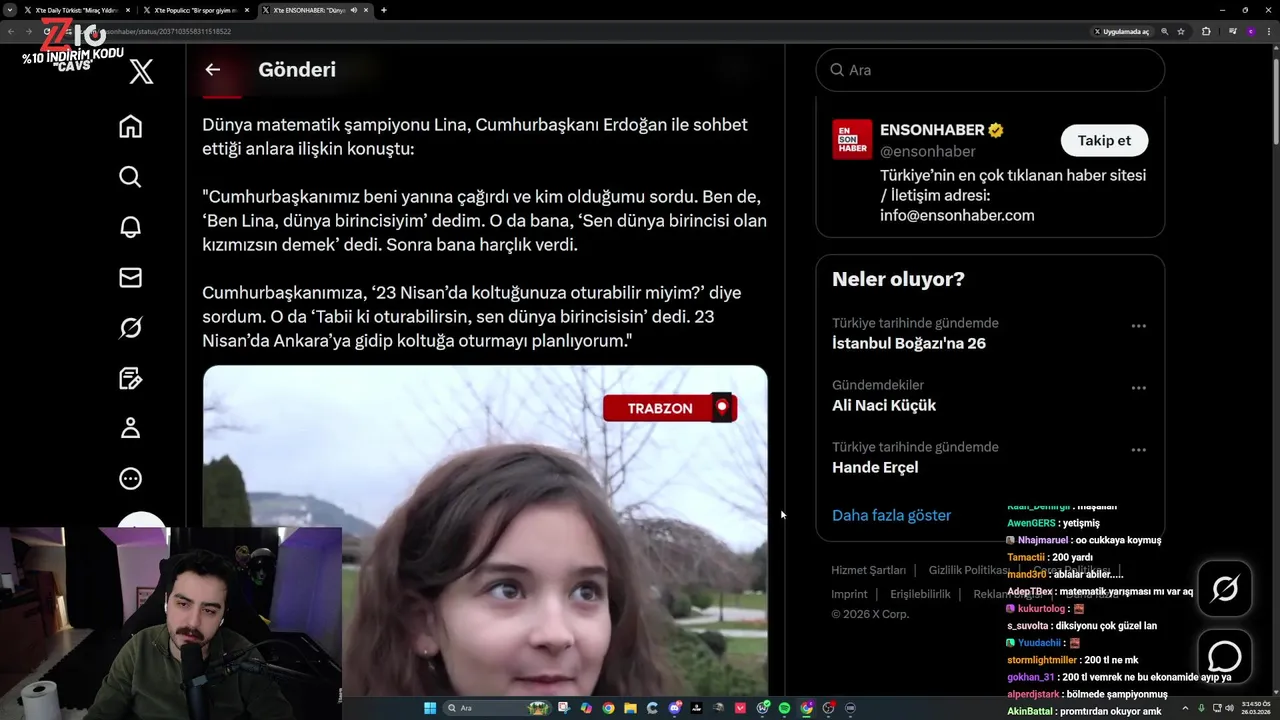The image size is (1280, 720).
Task: Mute the ENSONHABER tab audio icon
Action: [x=354, y=10]
